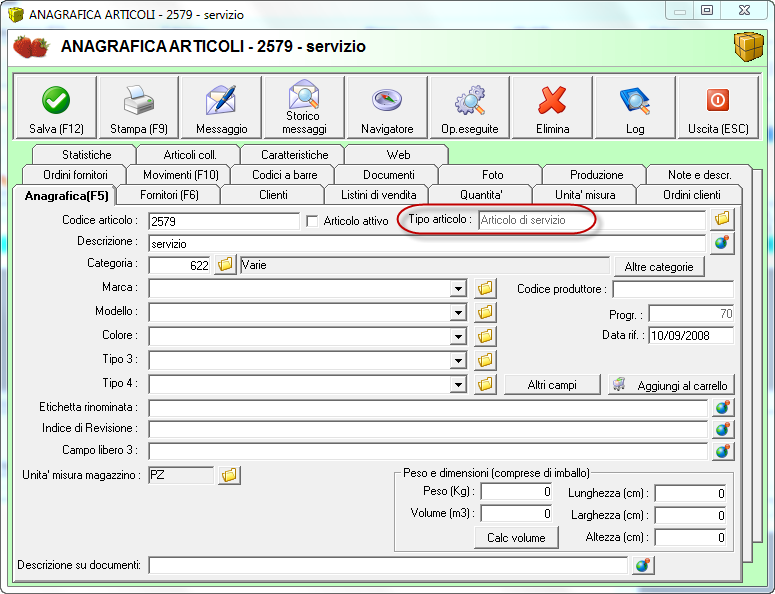The image size is (775, 594).
Task: Click the Peso (Kg) field
Action: [x=517, y=492]
